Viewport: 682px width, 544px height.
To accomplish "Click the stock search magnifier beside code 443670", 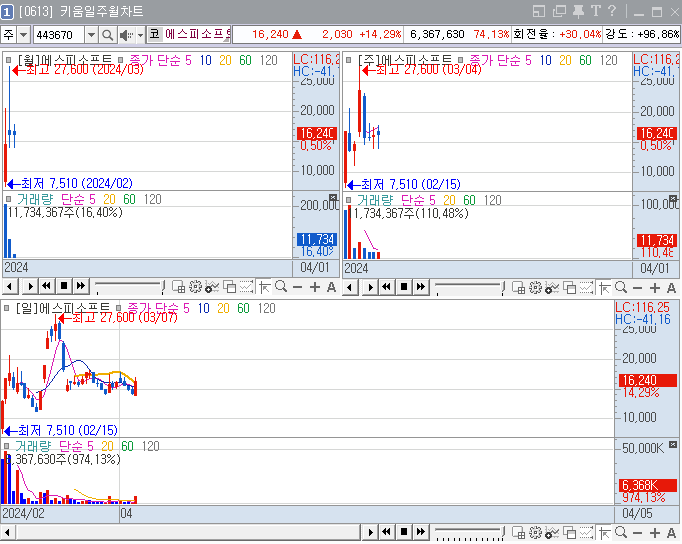I will coord(107,35).
